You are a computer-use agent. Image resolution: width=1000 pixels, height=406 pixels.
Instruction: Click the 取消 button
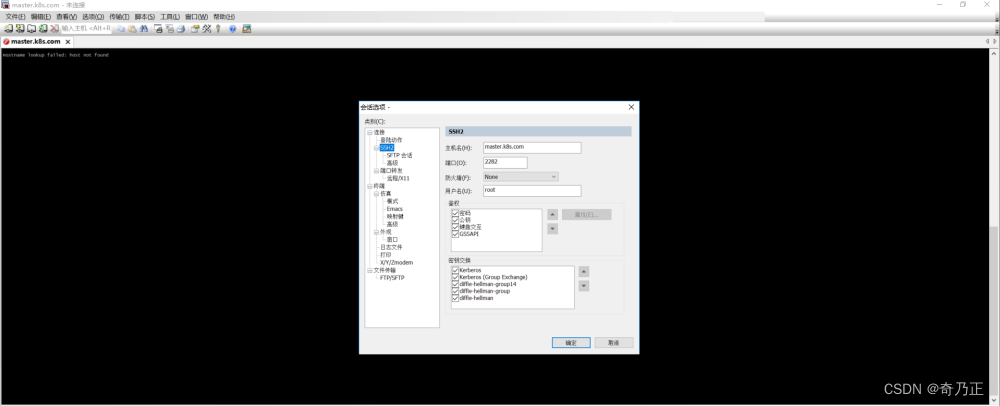tap(614, 343)
